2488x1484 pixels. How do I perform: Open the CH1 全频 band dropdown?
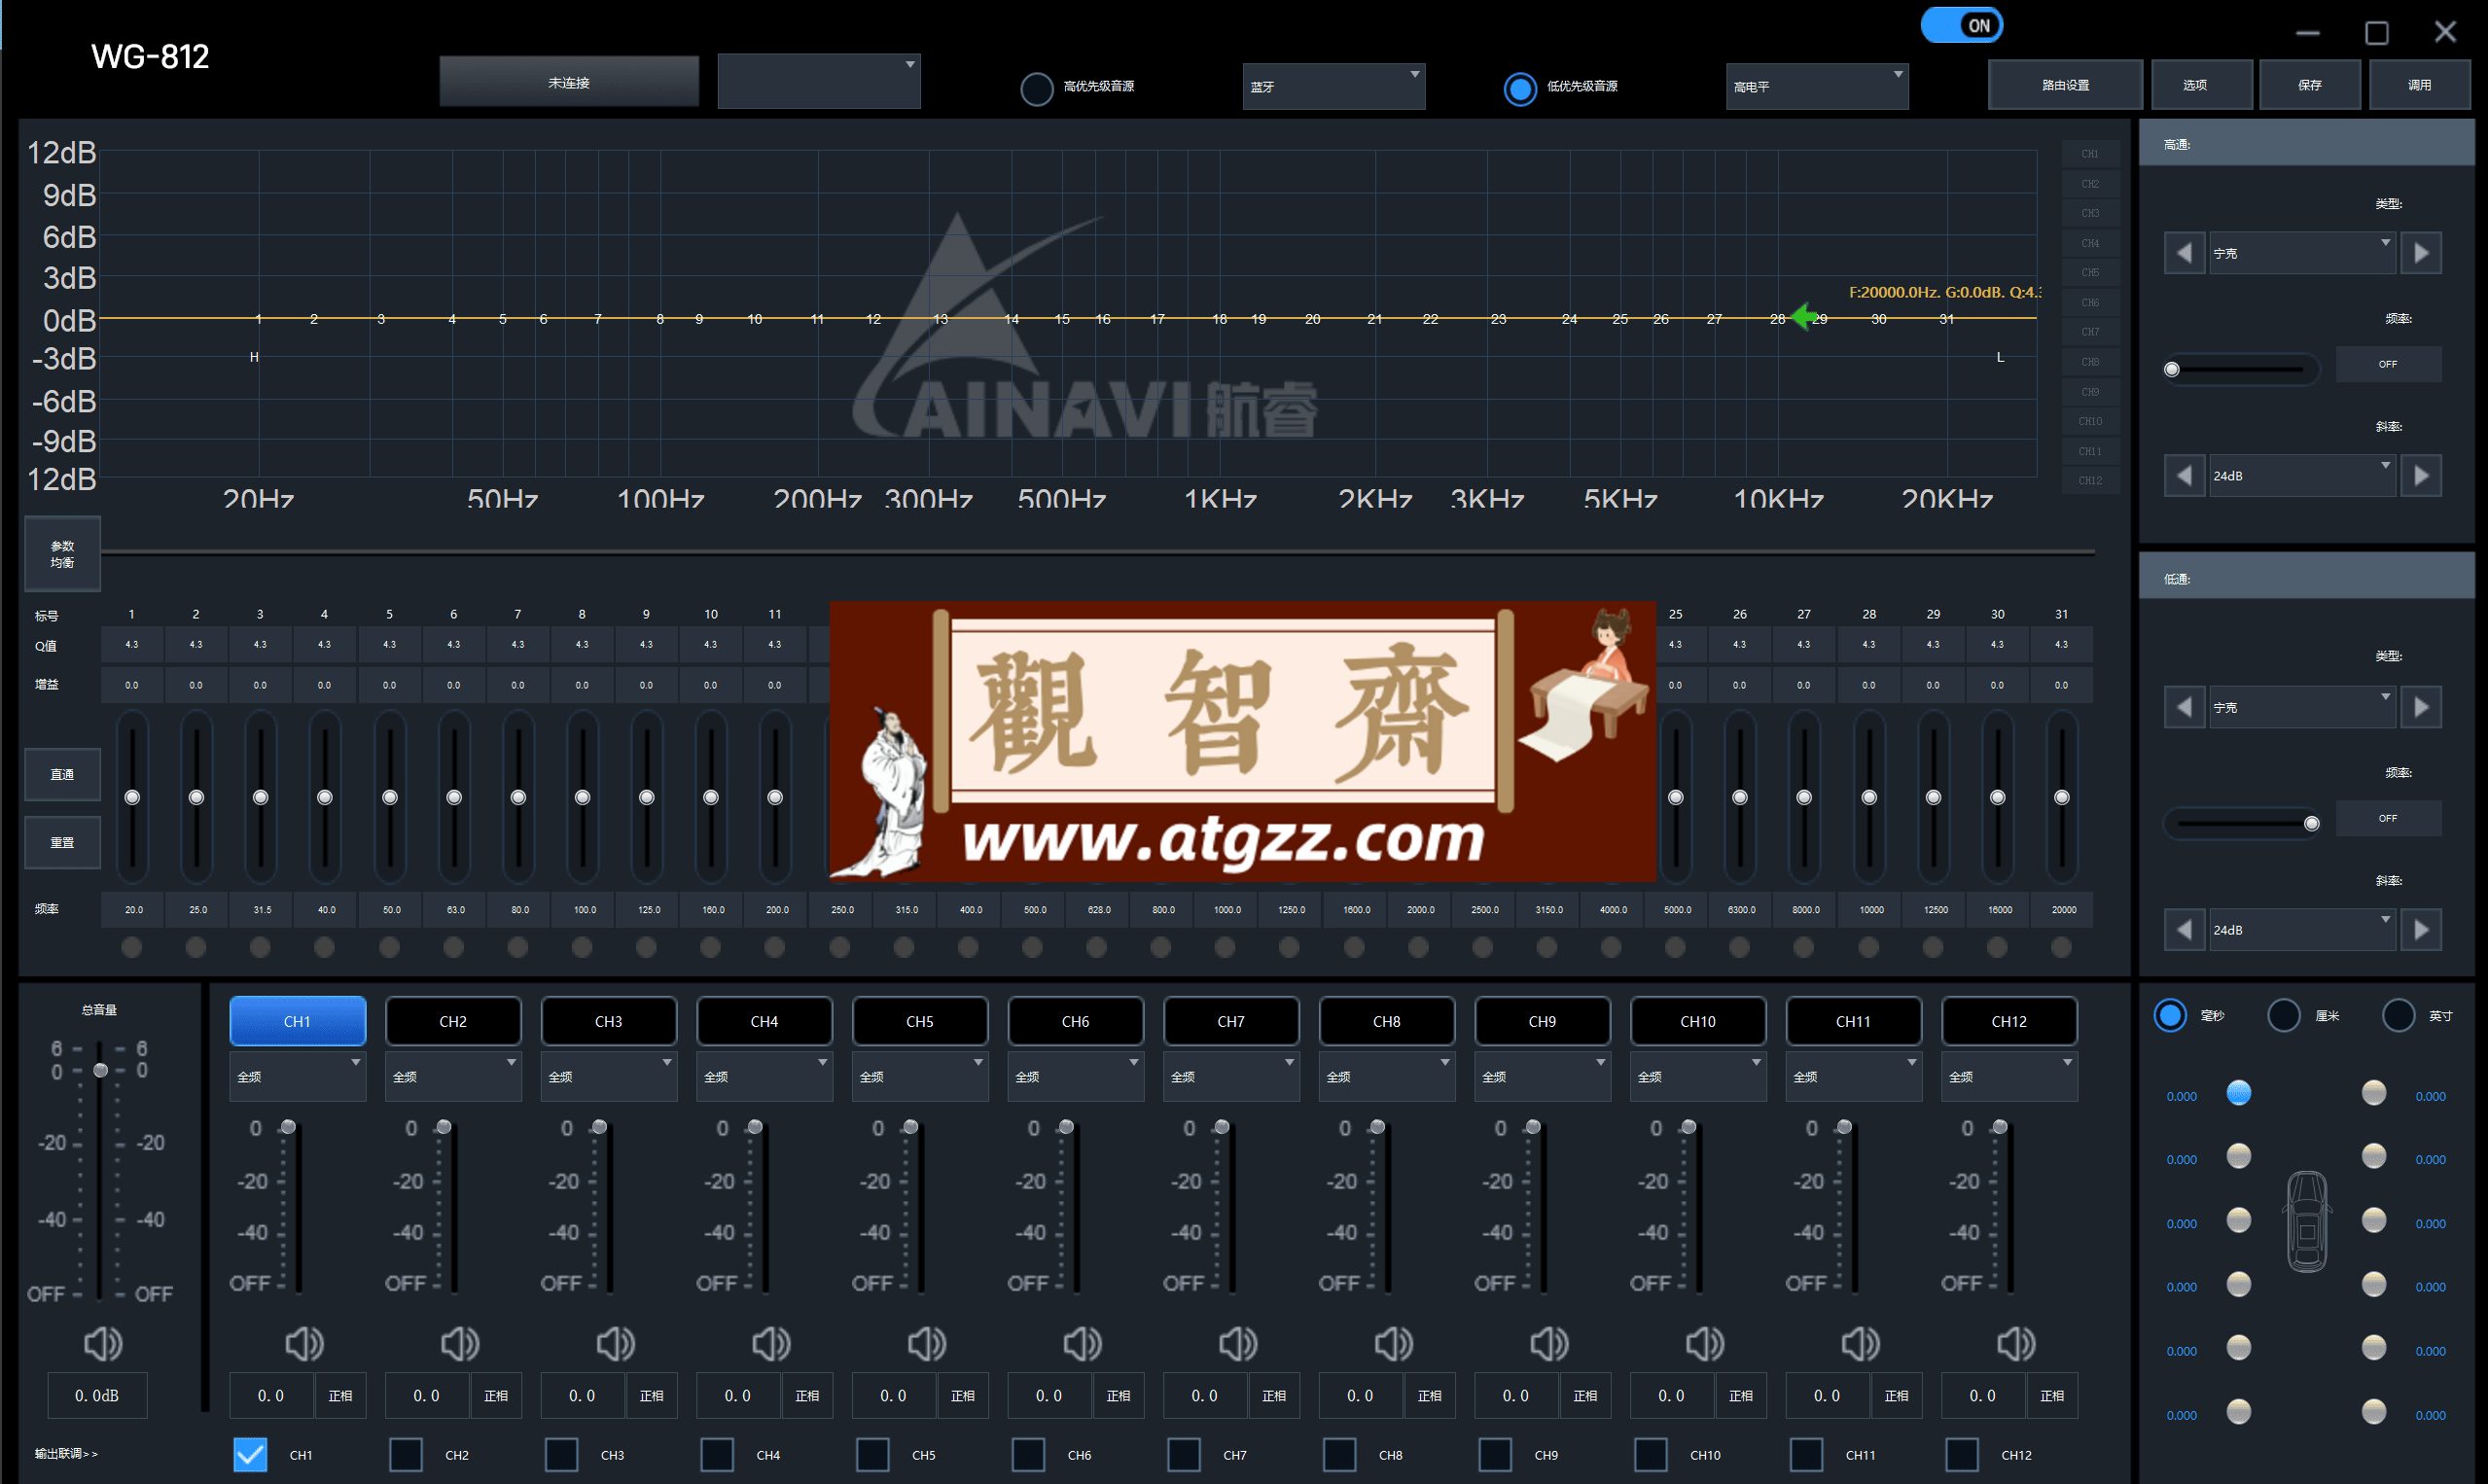(x=297, y=1076)
